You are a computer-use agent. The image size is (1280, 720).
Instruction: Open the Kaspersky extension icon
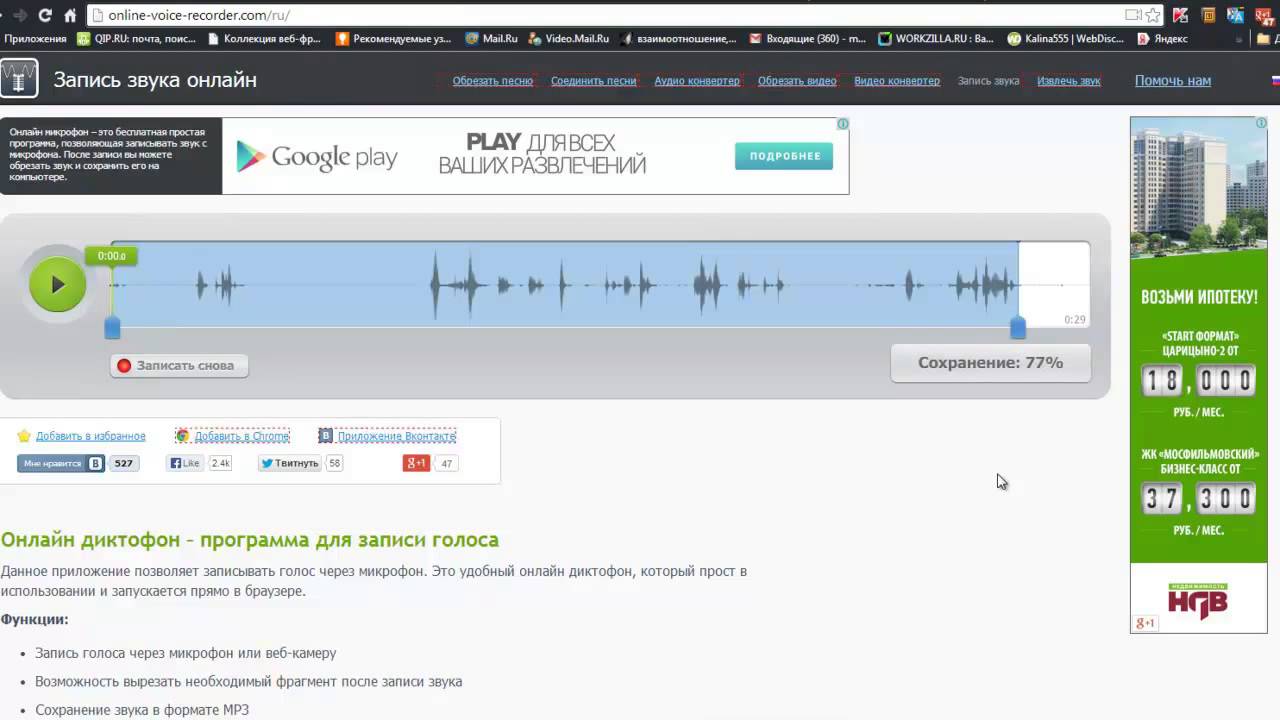coord(1181,15)
